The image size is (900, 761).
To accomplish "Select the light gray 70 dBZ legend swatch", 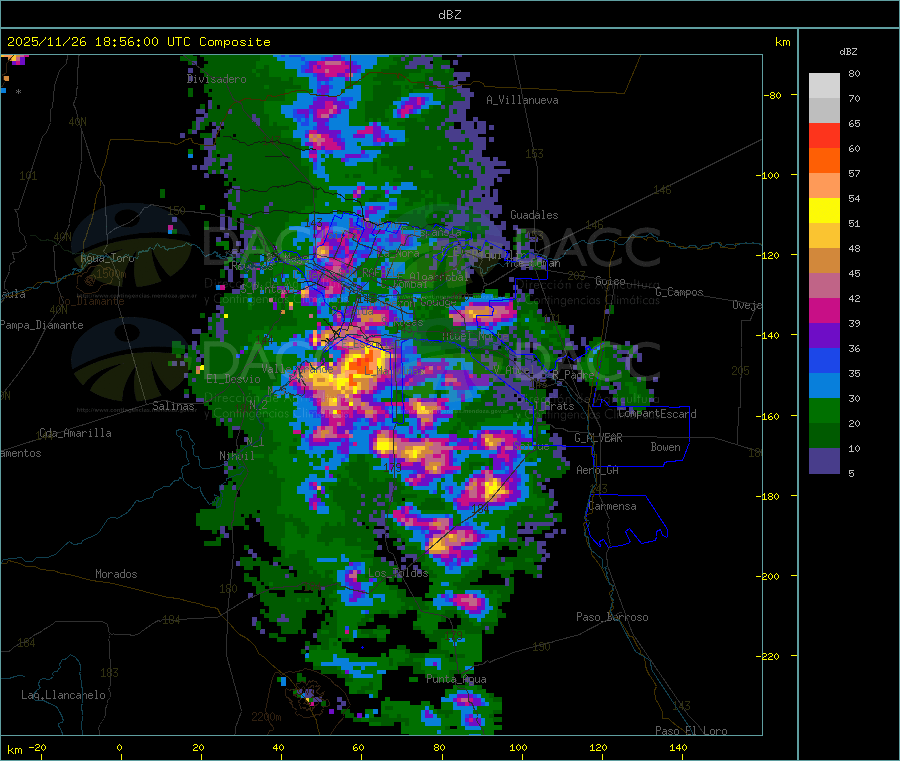I will (x=824, y=111).
